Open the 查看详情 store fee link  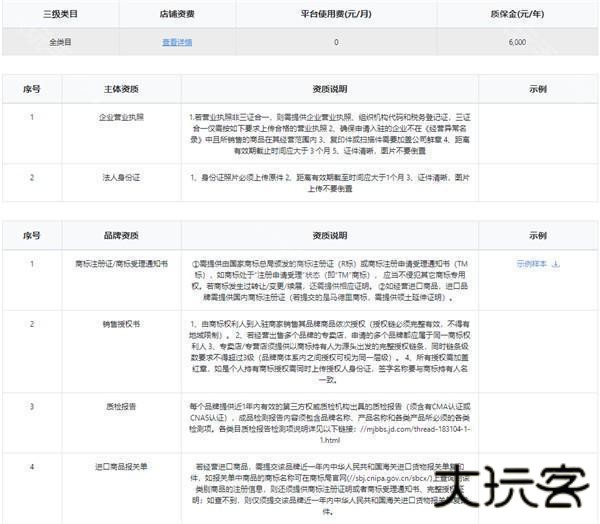coord(177,43)
